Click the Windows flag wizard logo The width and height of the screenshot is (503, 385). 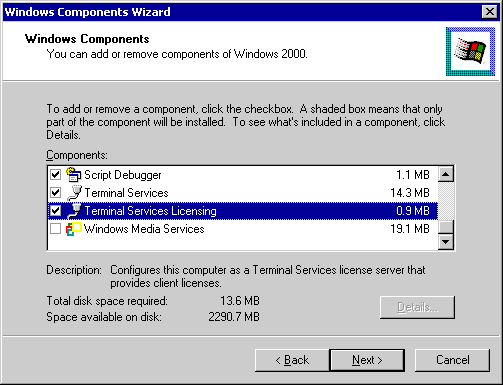point(470,51)
